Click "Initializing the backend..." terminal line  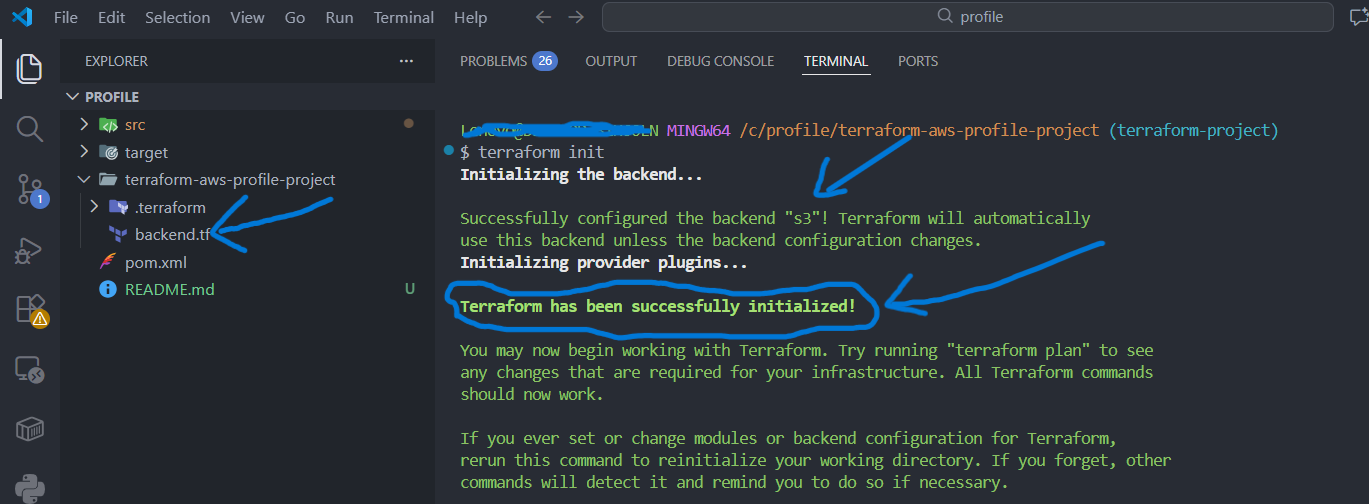[581, 175]
